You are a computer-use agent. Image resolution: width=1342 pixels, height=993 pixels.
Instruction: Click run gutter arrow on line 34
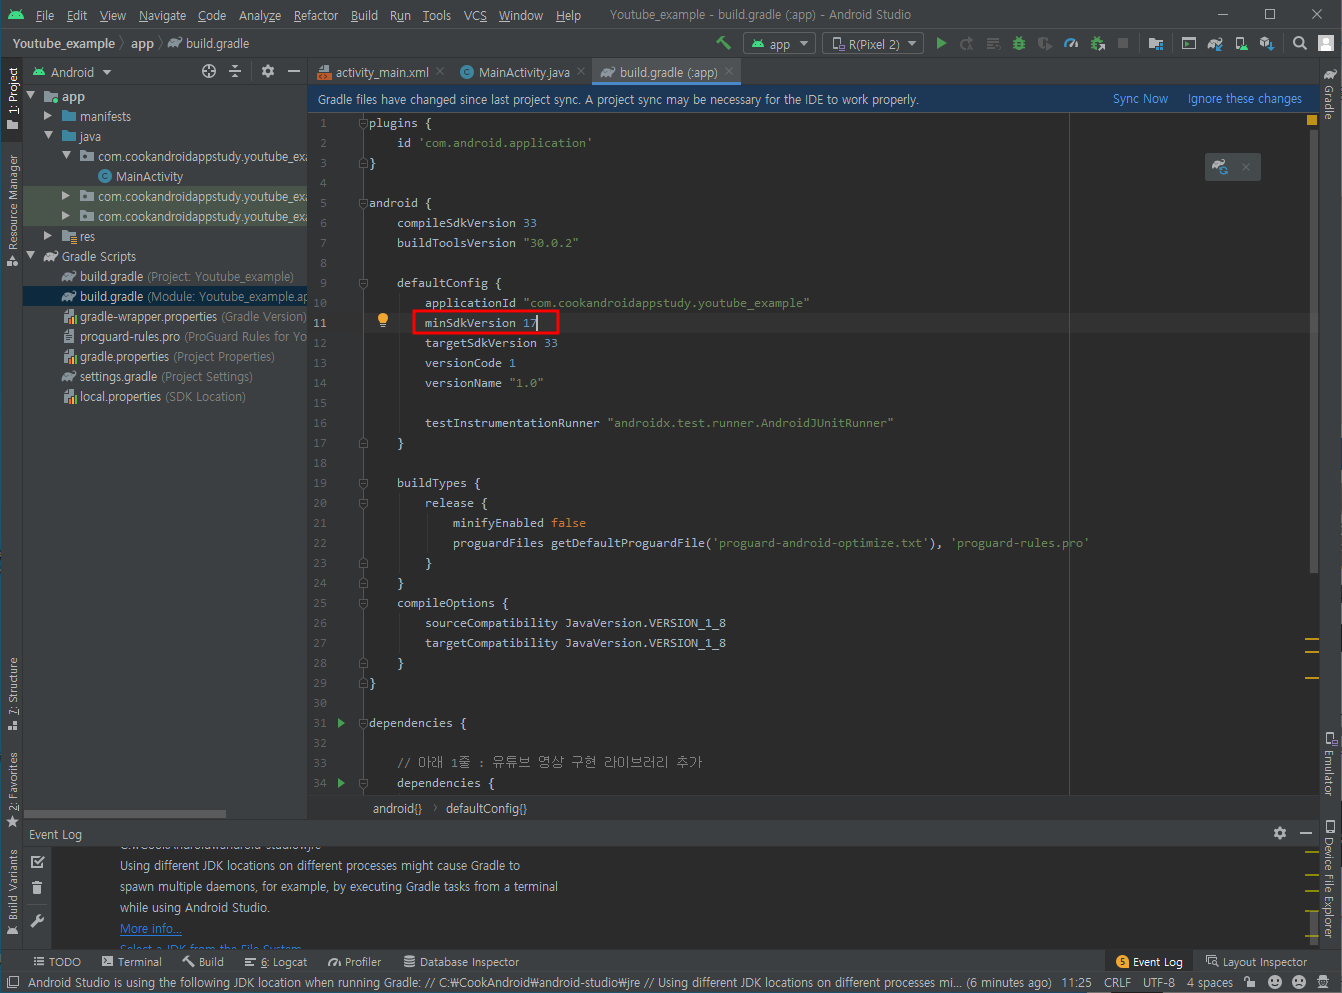[341, 783]
